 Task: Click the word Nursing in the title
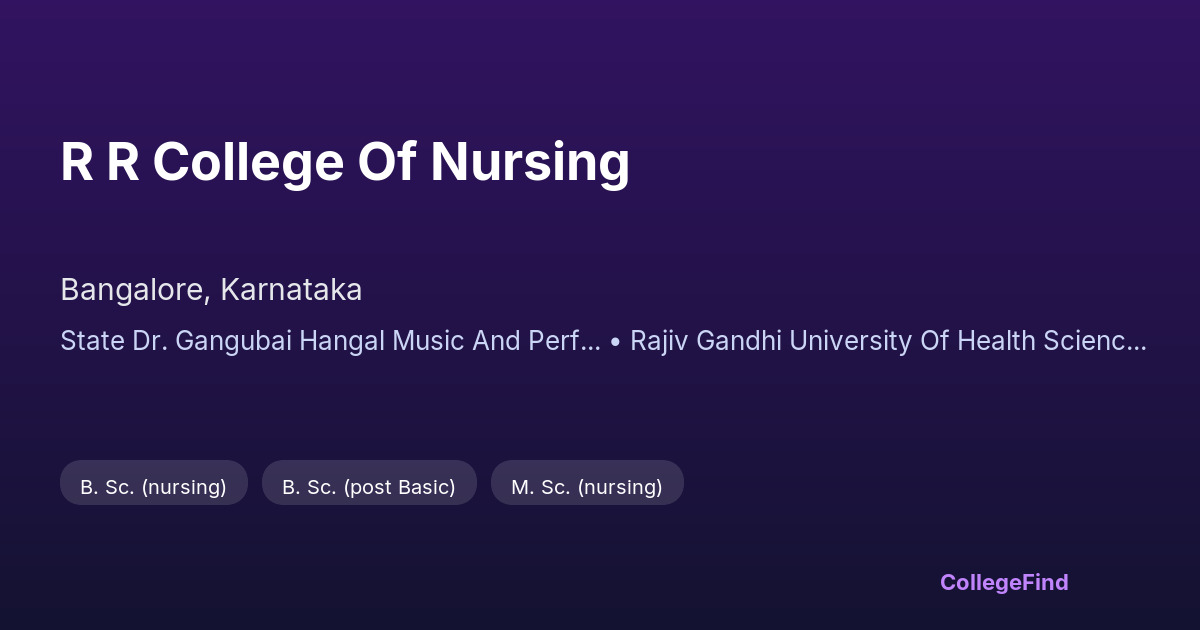click(530, 161)
